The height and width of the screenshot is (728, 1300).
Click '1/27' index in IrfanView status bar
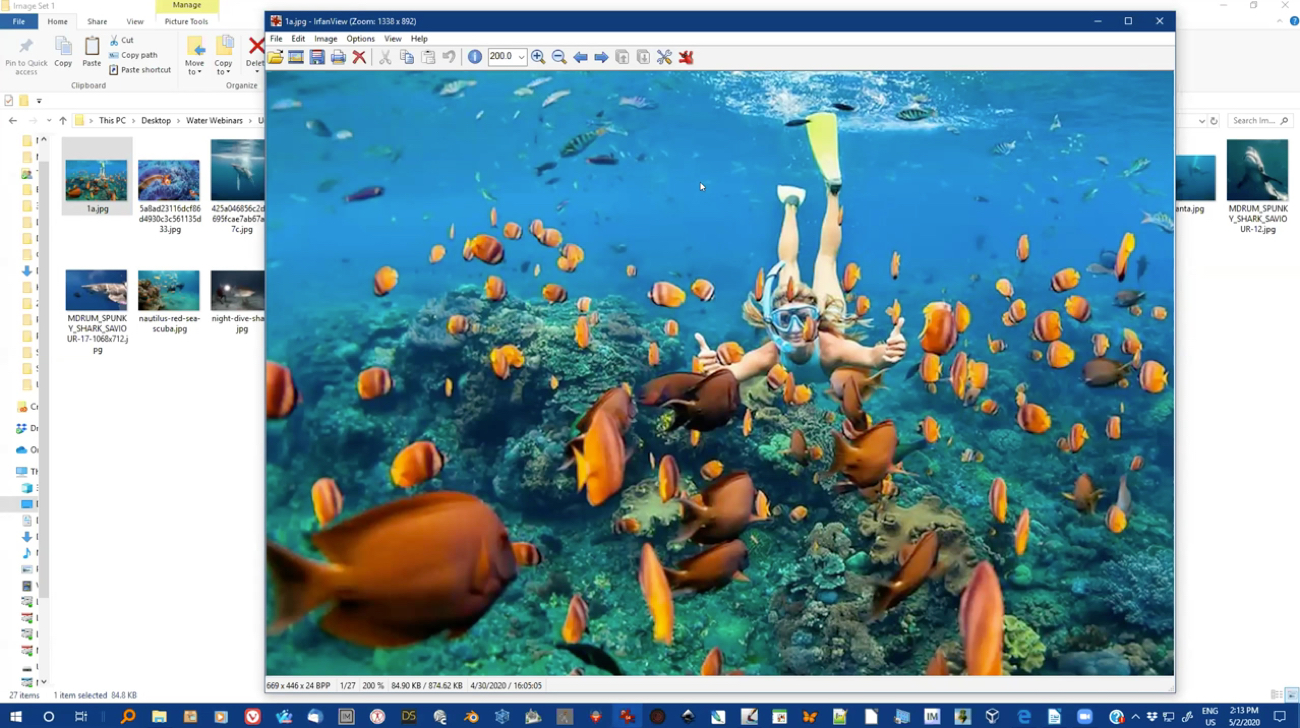click(347, 686)
